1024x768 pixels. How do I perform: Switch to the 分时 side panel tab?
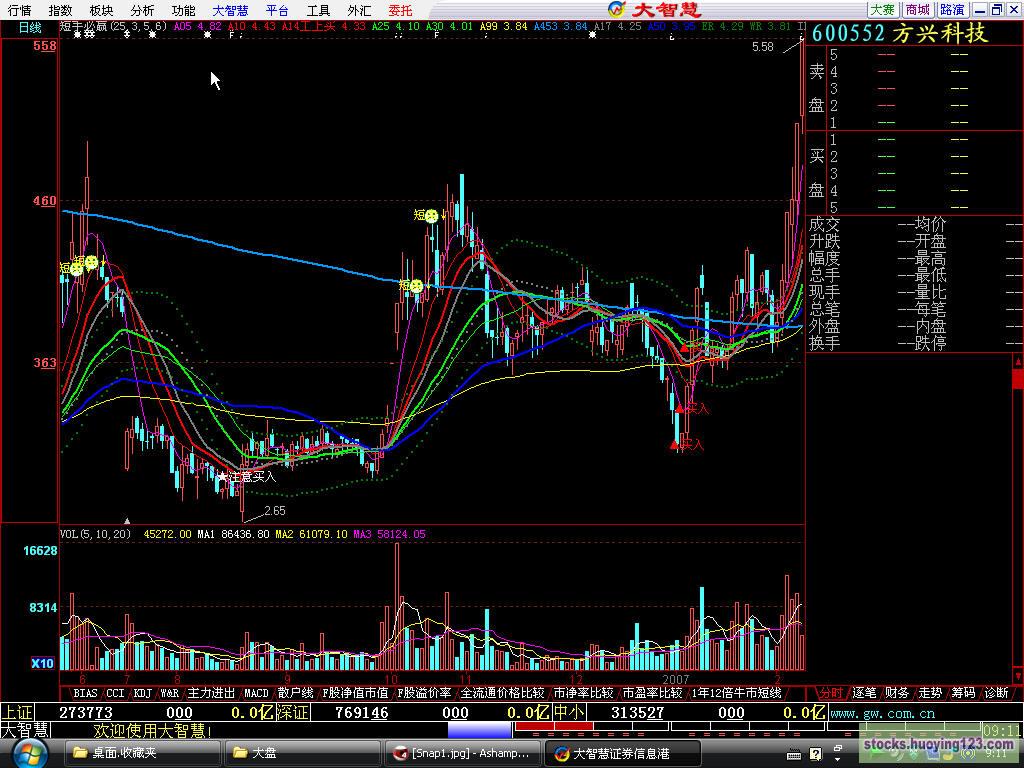pos(831,693)
